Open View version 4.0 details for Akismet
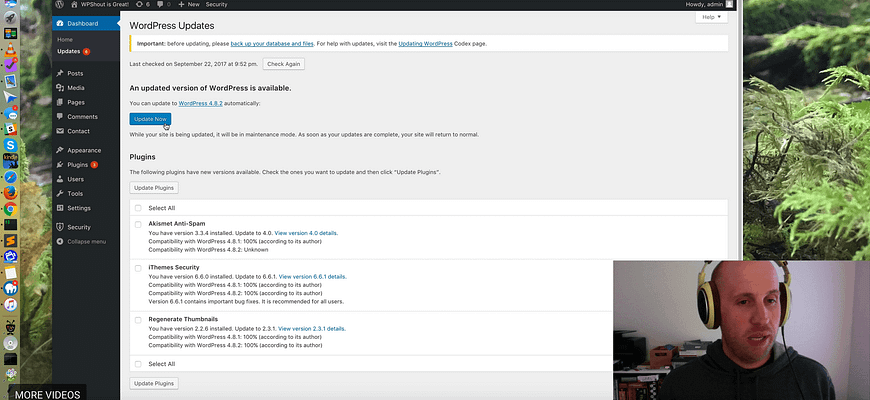Screen dimensions: 870x400 (306, 233)
